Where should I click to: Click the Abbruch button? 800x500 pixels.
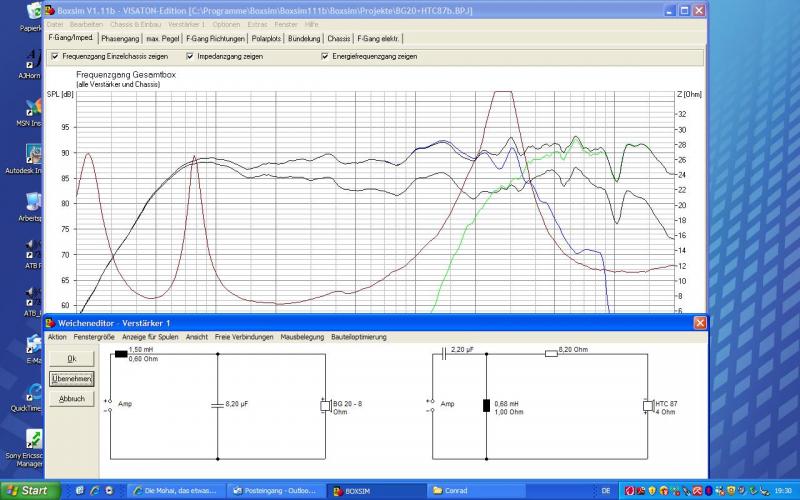tap(72, 398)
